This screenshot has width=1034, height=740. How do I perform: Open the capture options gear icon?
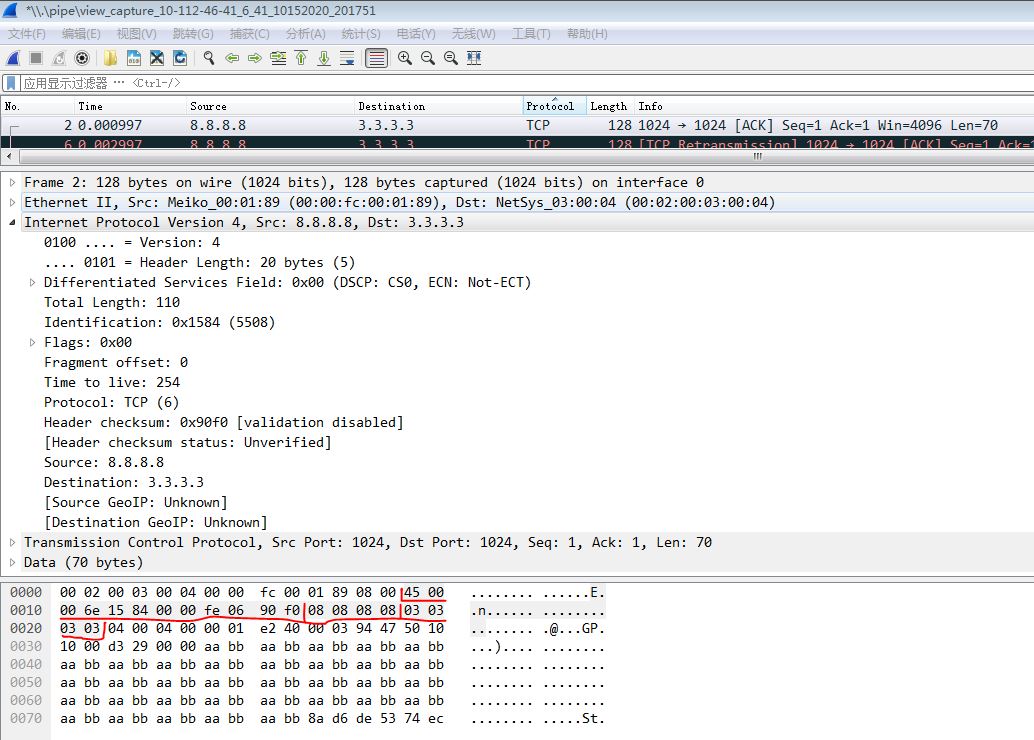82,57
